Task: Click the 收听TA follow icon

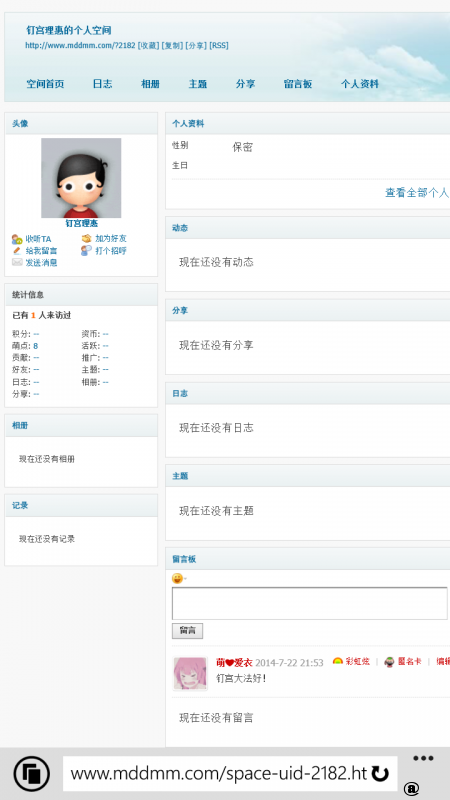Action: 17,239
